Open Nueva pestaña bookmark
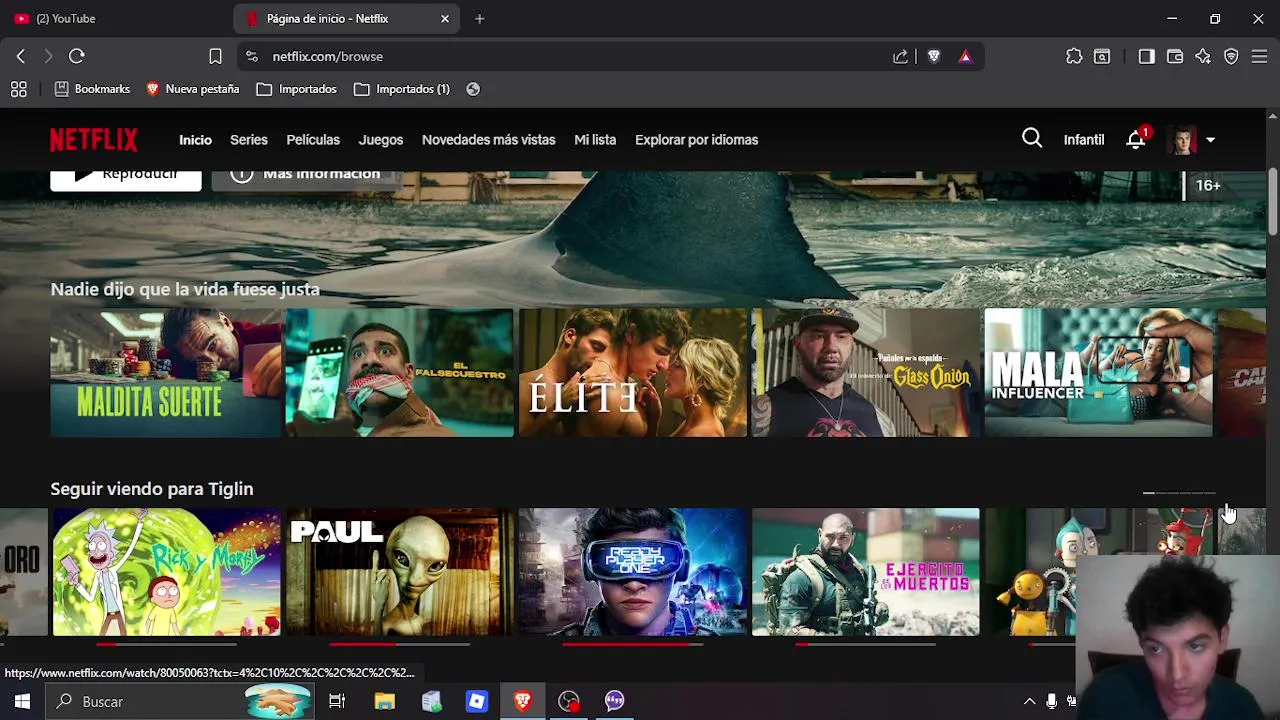 (192, 89)
